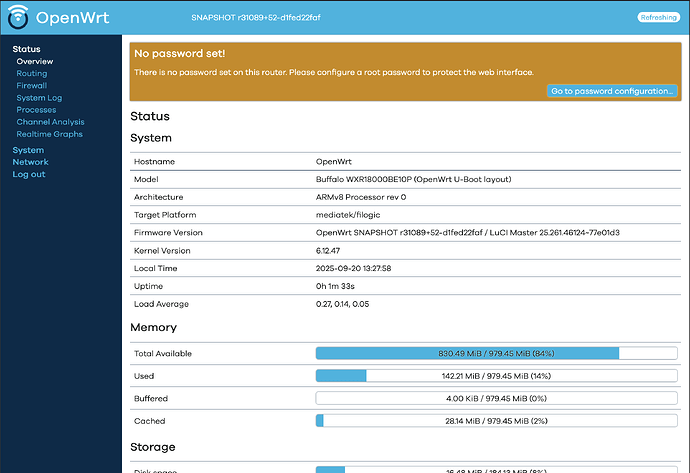This screenshot has width=690, height=473.
Task: Click the Local Time label
Action: pyautogui.click(x=156, y=268)
